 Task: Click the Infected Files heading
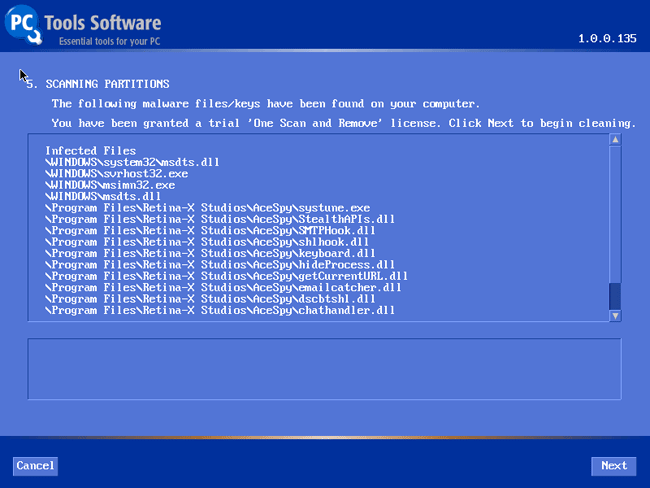pyautogui.click(x=90, y=151)
